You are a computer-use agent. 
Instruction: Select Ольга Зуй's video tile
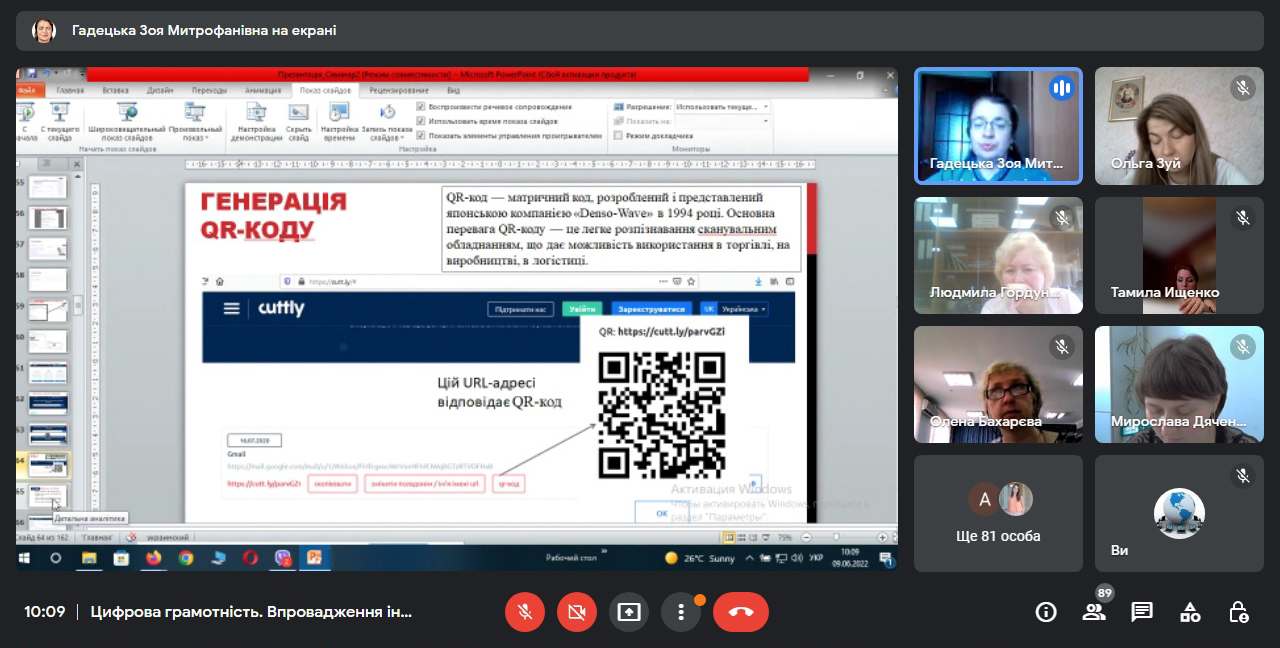1179,126
